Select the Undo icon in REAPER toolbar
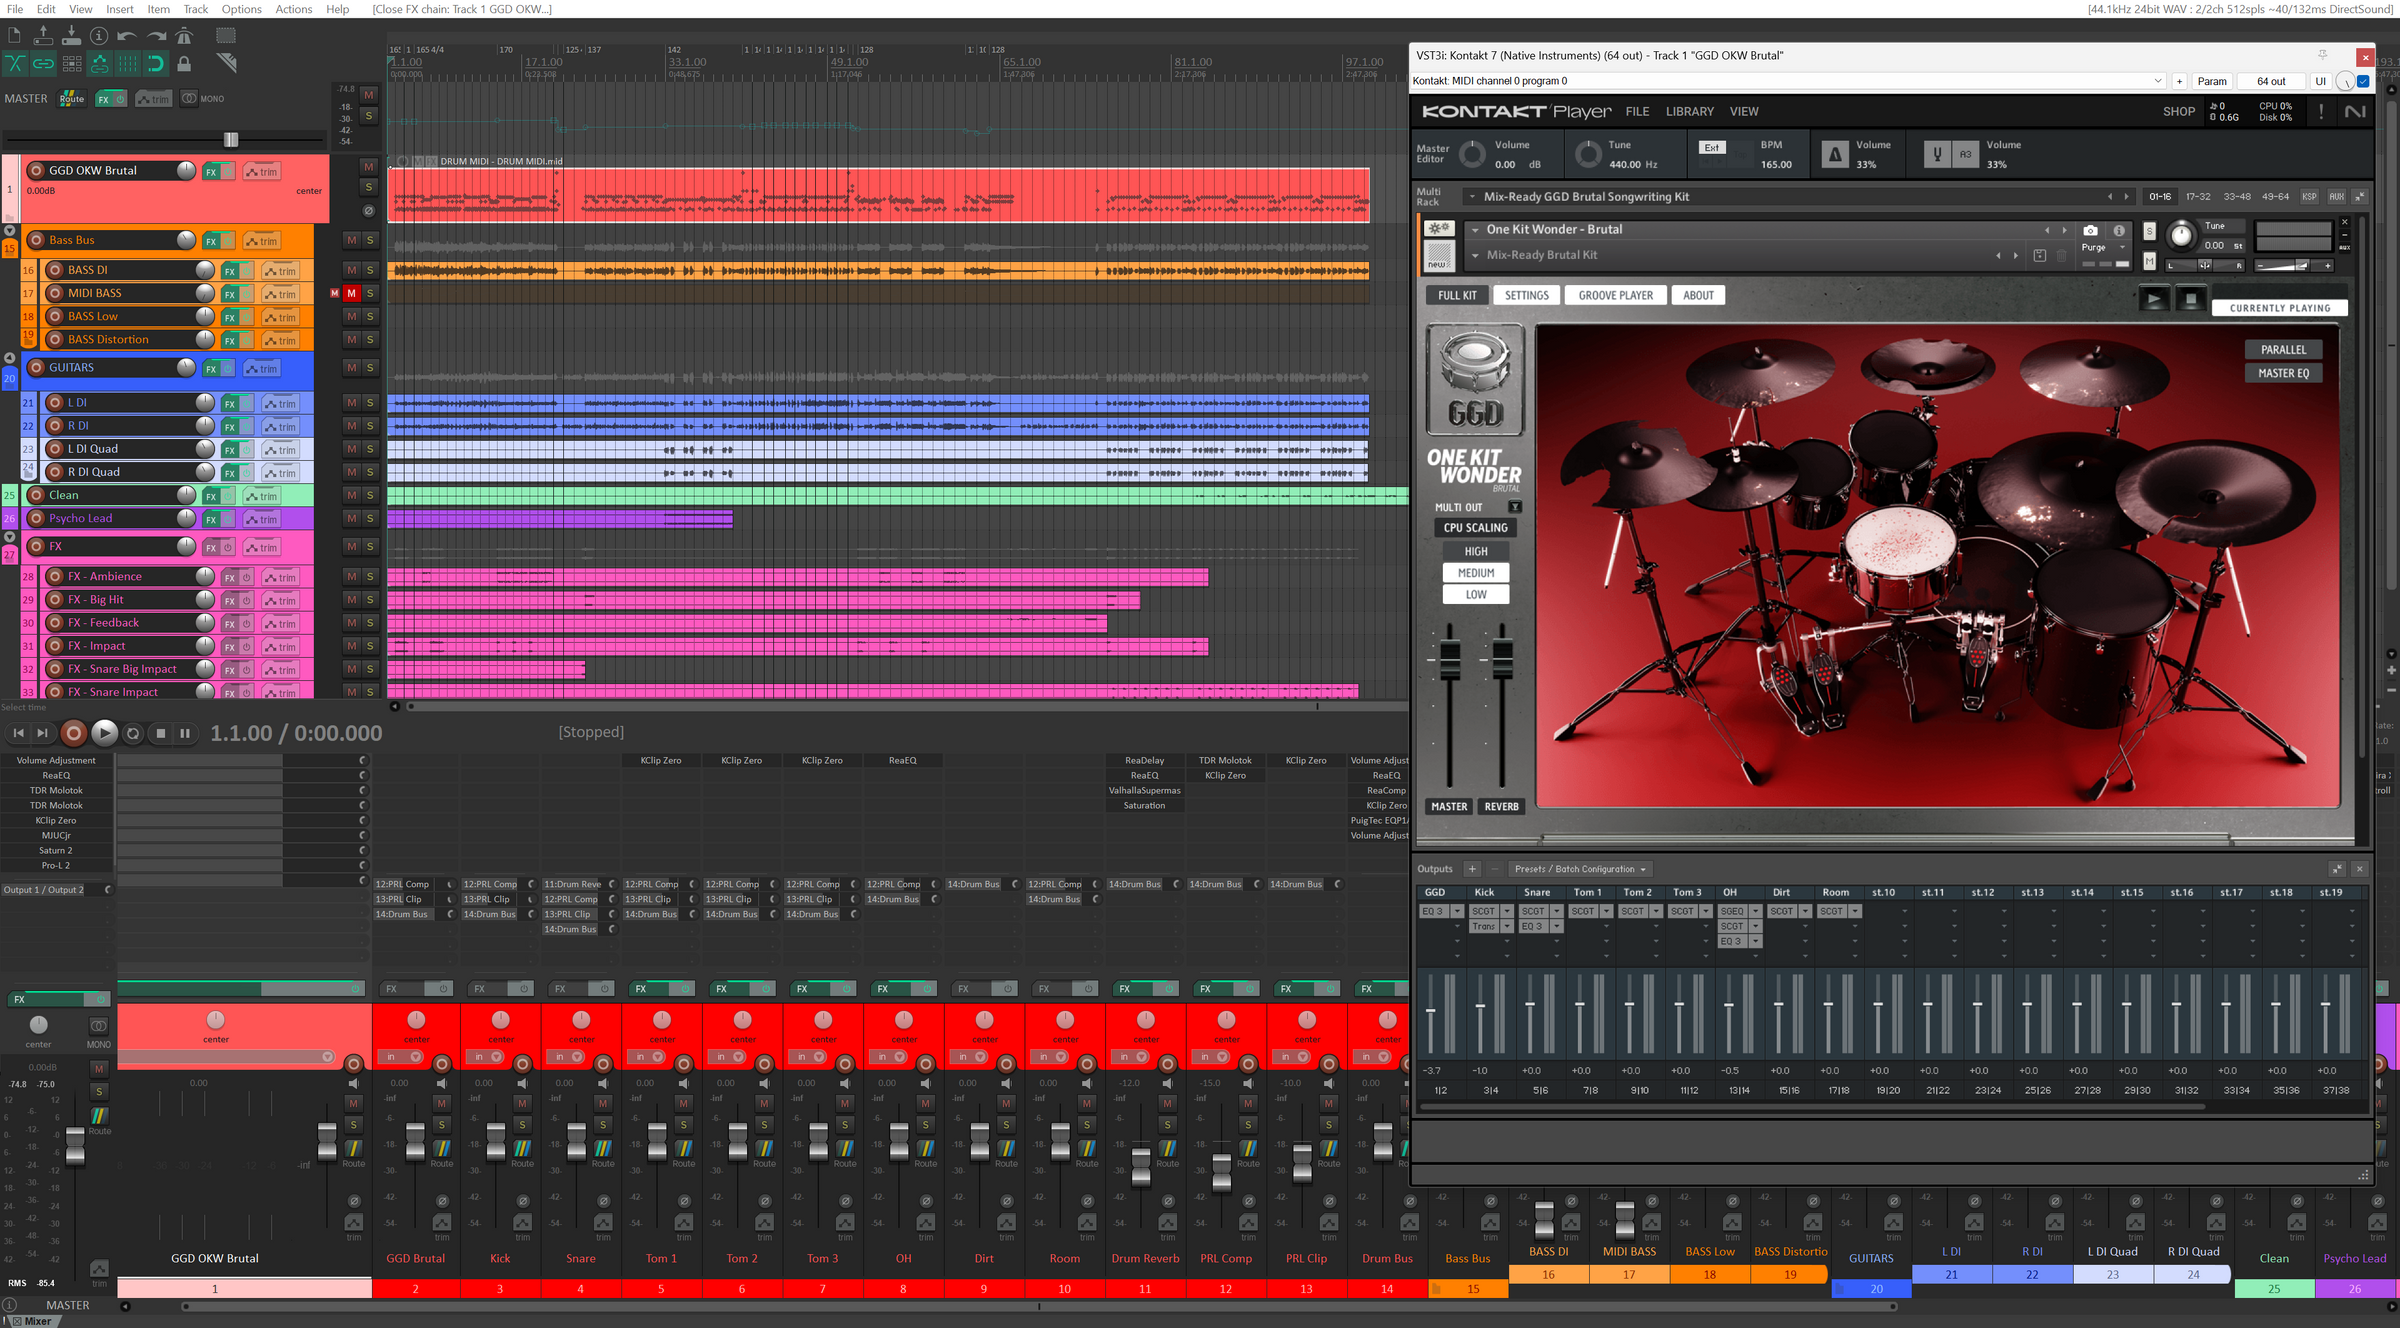Image resolution: width=2400 pixels, height=1328 pixels. 127,36
